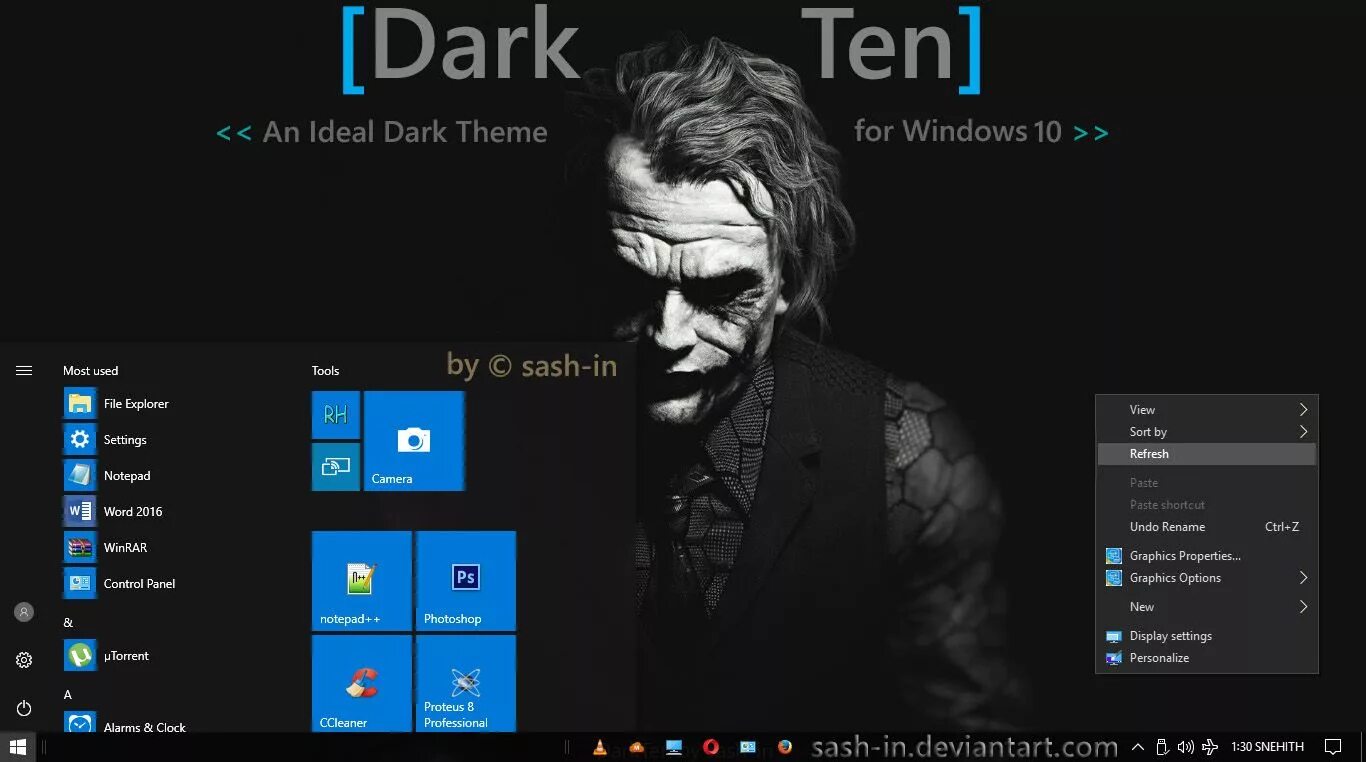Click the airplane mode tray icon
This screenshot has height=762, width=1366.
pos(1210,747)
